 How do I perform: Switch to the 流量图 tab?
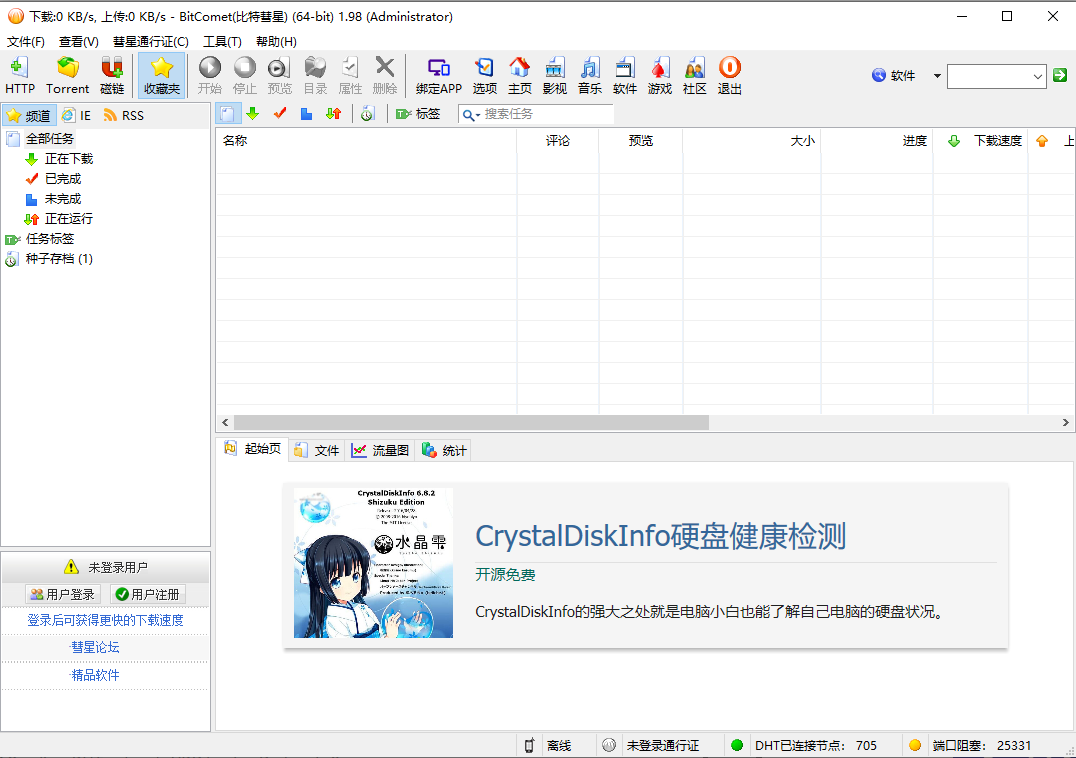380,450
